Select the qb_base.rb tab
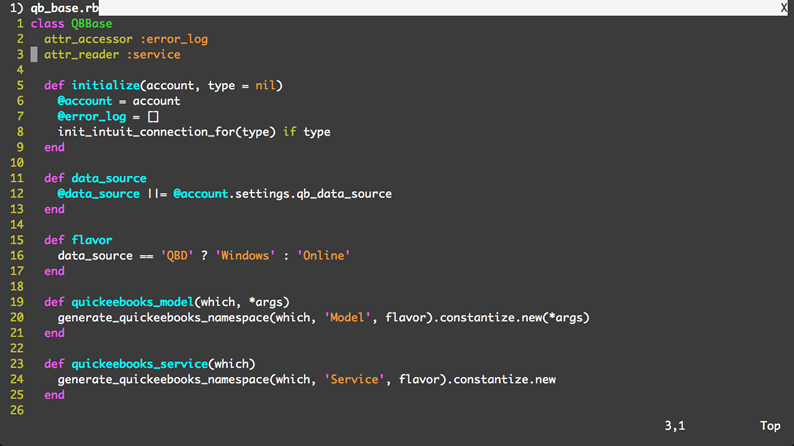 (x=54, y=8)
